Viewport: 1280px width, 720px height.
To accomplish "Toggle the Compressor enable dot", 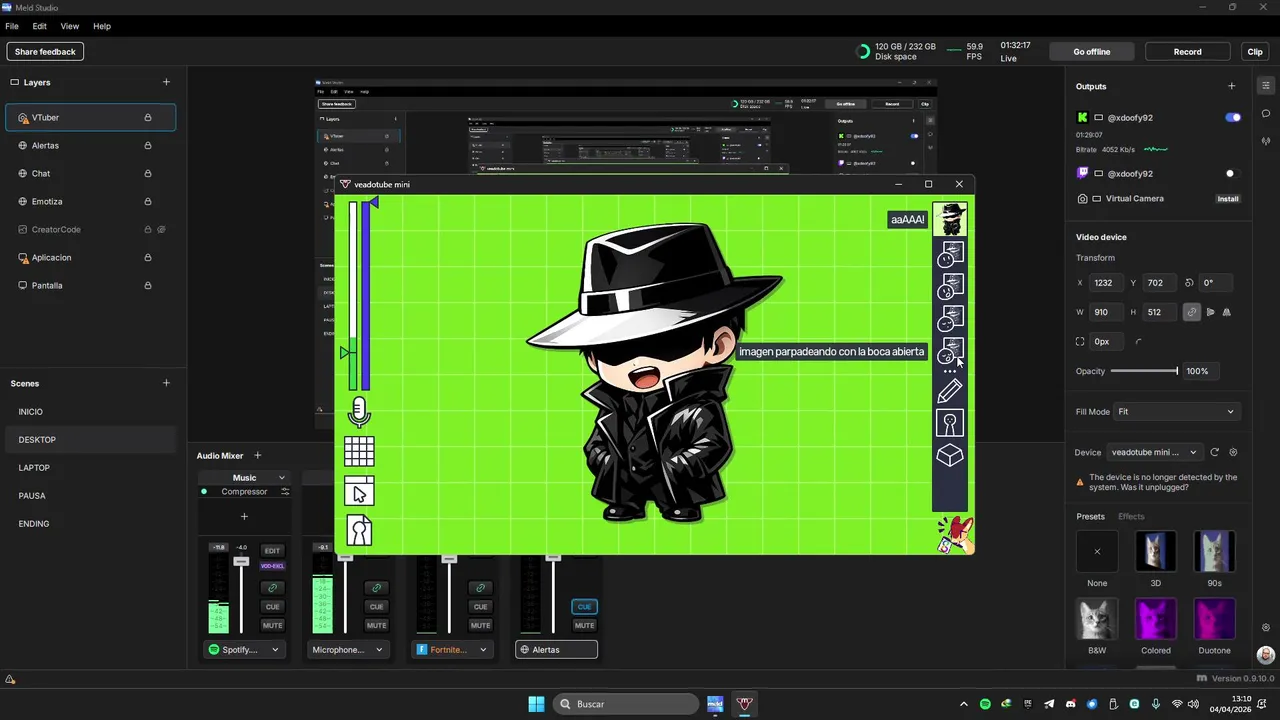I will (204, 492).
